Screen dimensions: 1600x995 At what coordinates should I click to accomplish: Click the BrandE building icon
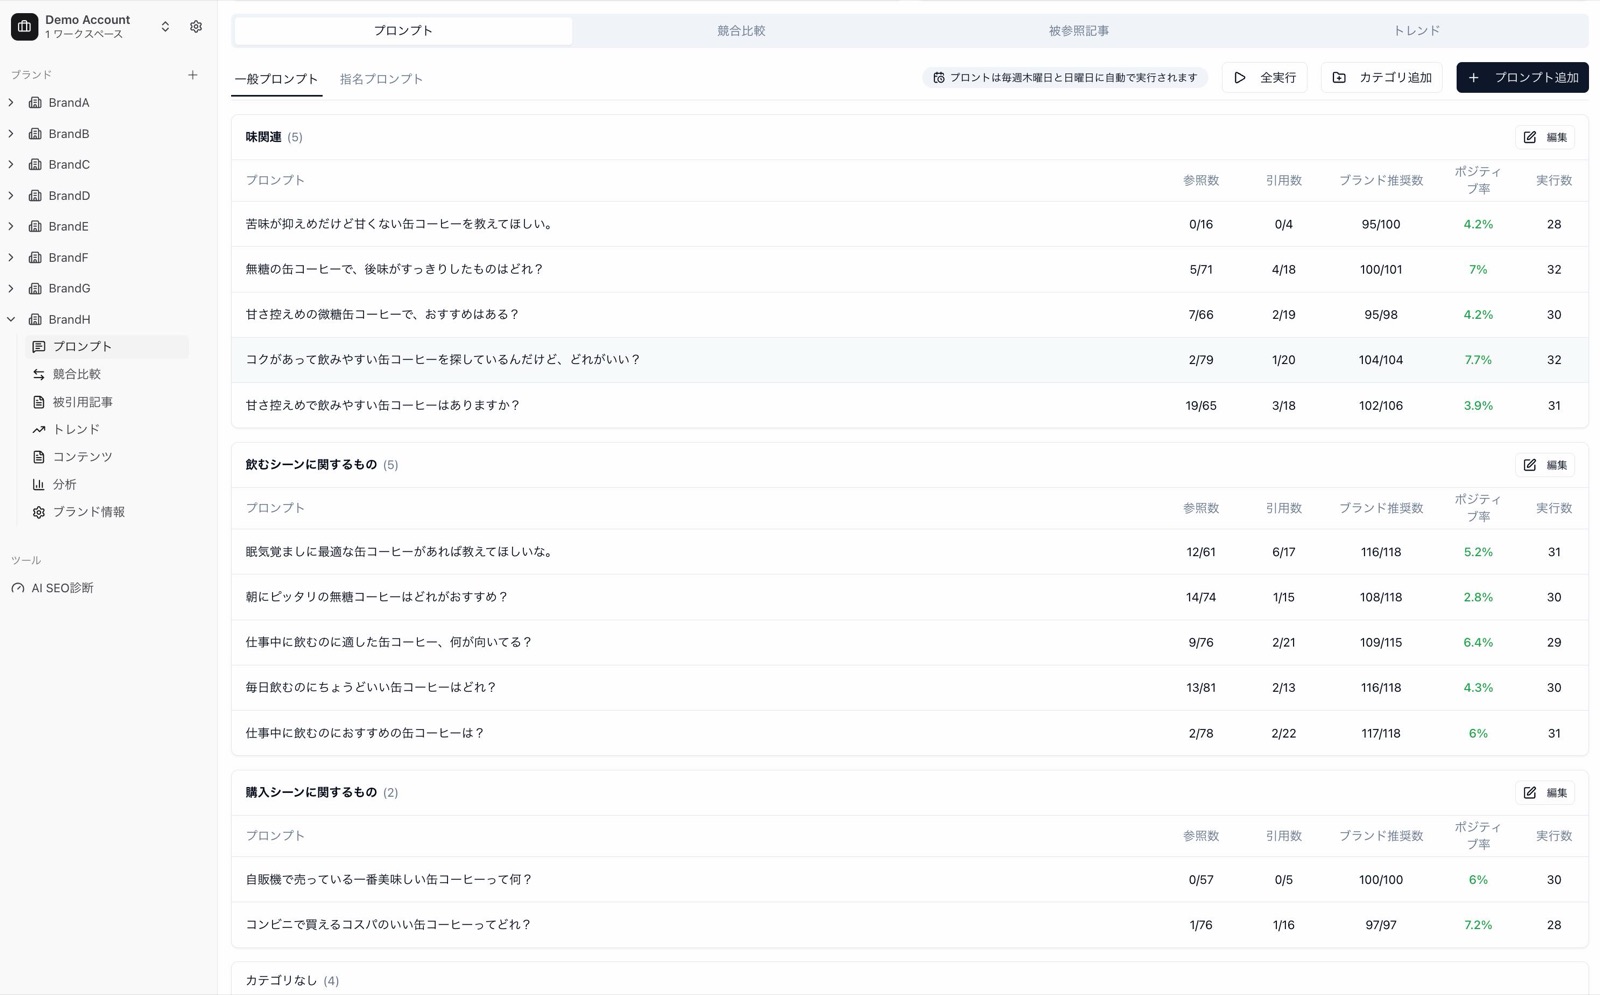click(35, 227)
